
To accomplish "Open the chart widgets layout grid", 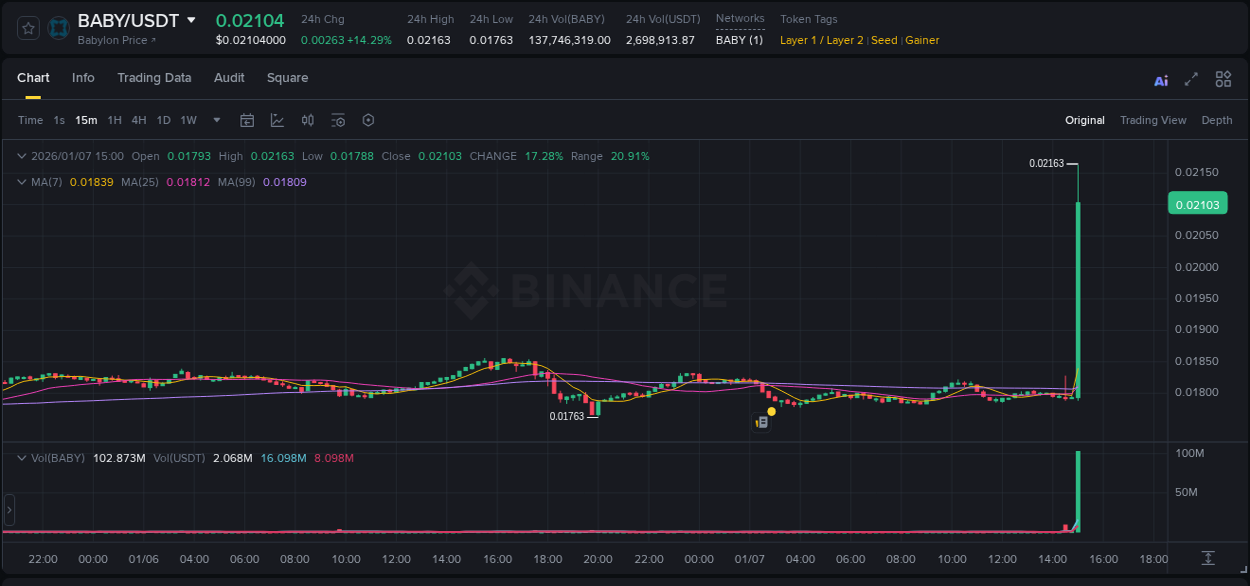I will [x=1223, y=79].
